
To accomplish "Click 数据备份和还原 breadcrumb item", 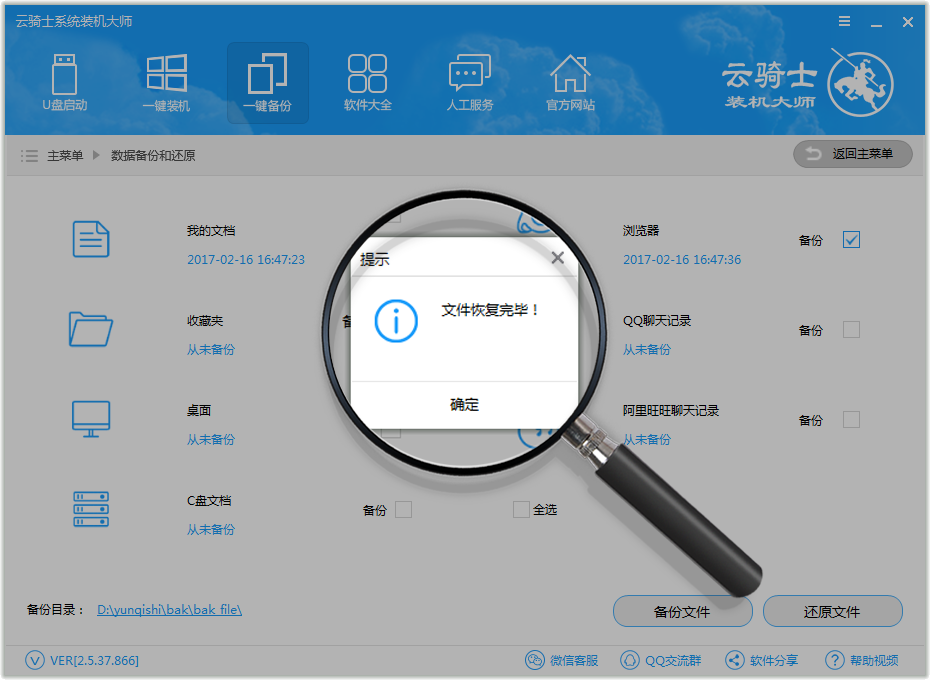I will [x=153, y=155].
